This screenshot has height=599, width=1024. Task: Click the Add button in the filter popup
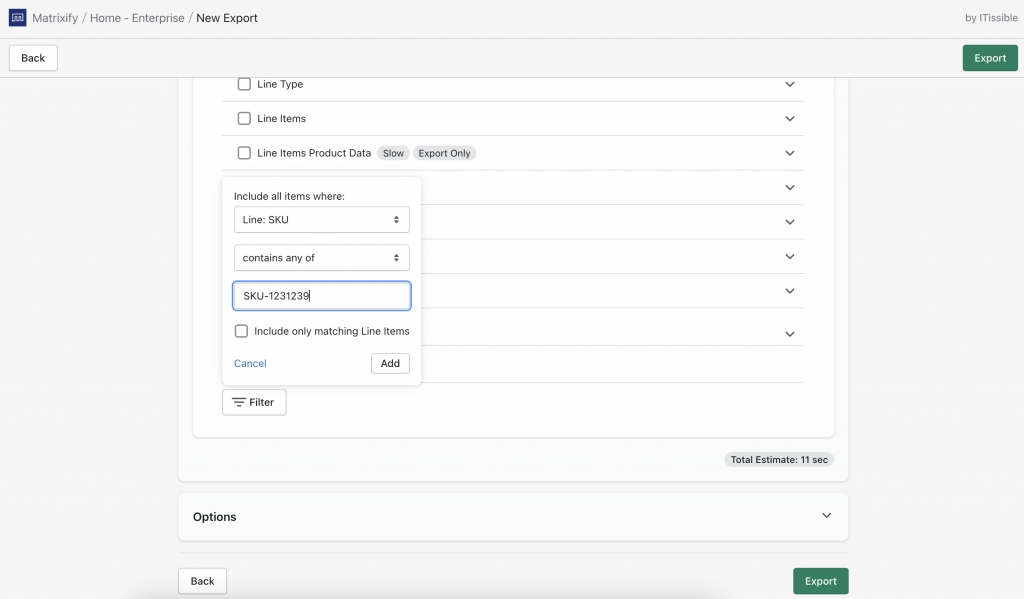(x=390, y=363)
